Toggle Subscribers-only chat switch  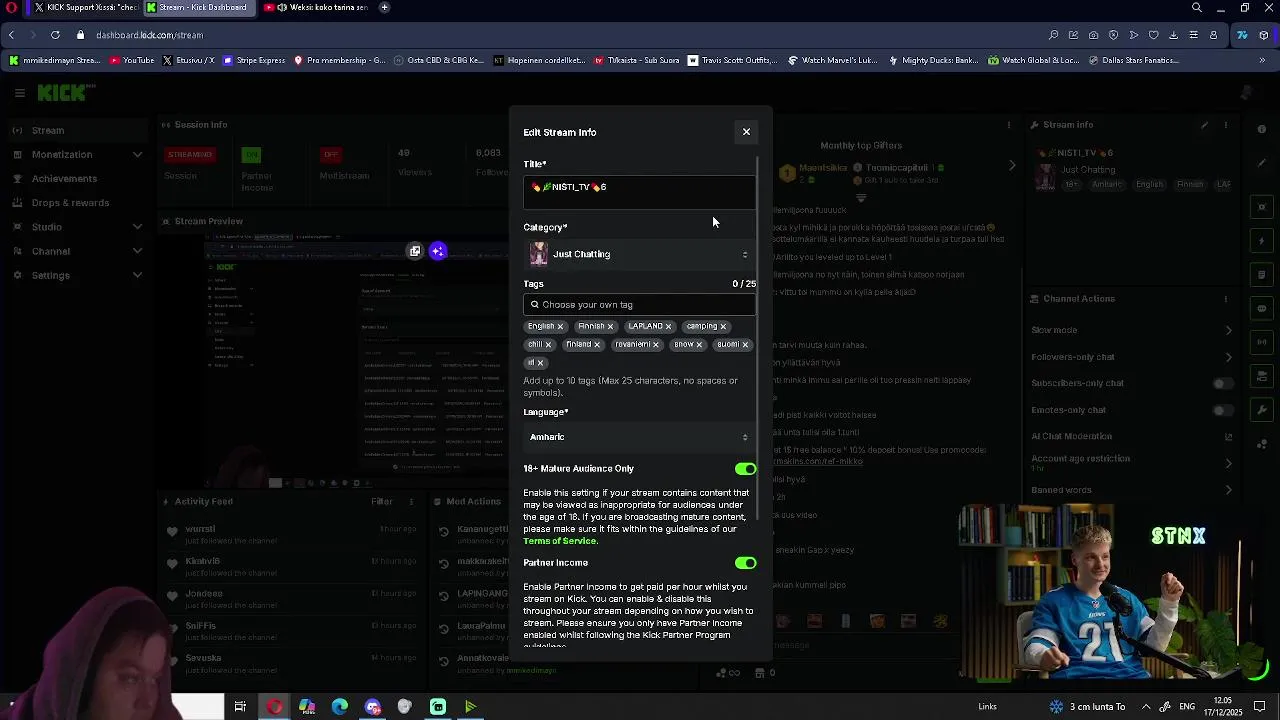pyautogui.click(x=1222, y=384)
